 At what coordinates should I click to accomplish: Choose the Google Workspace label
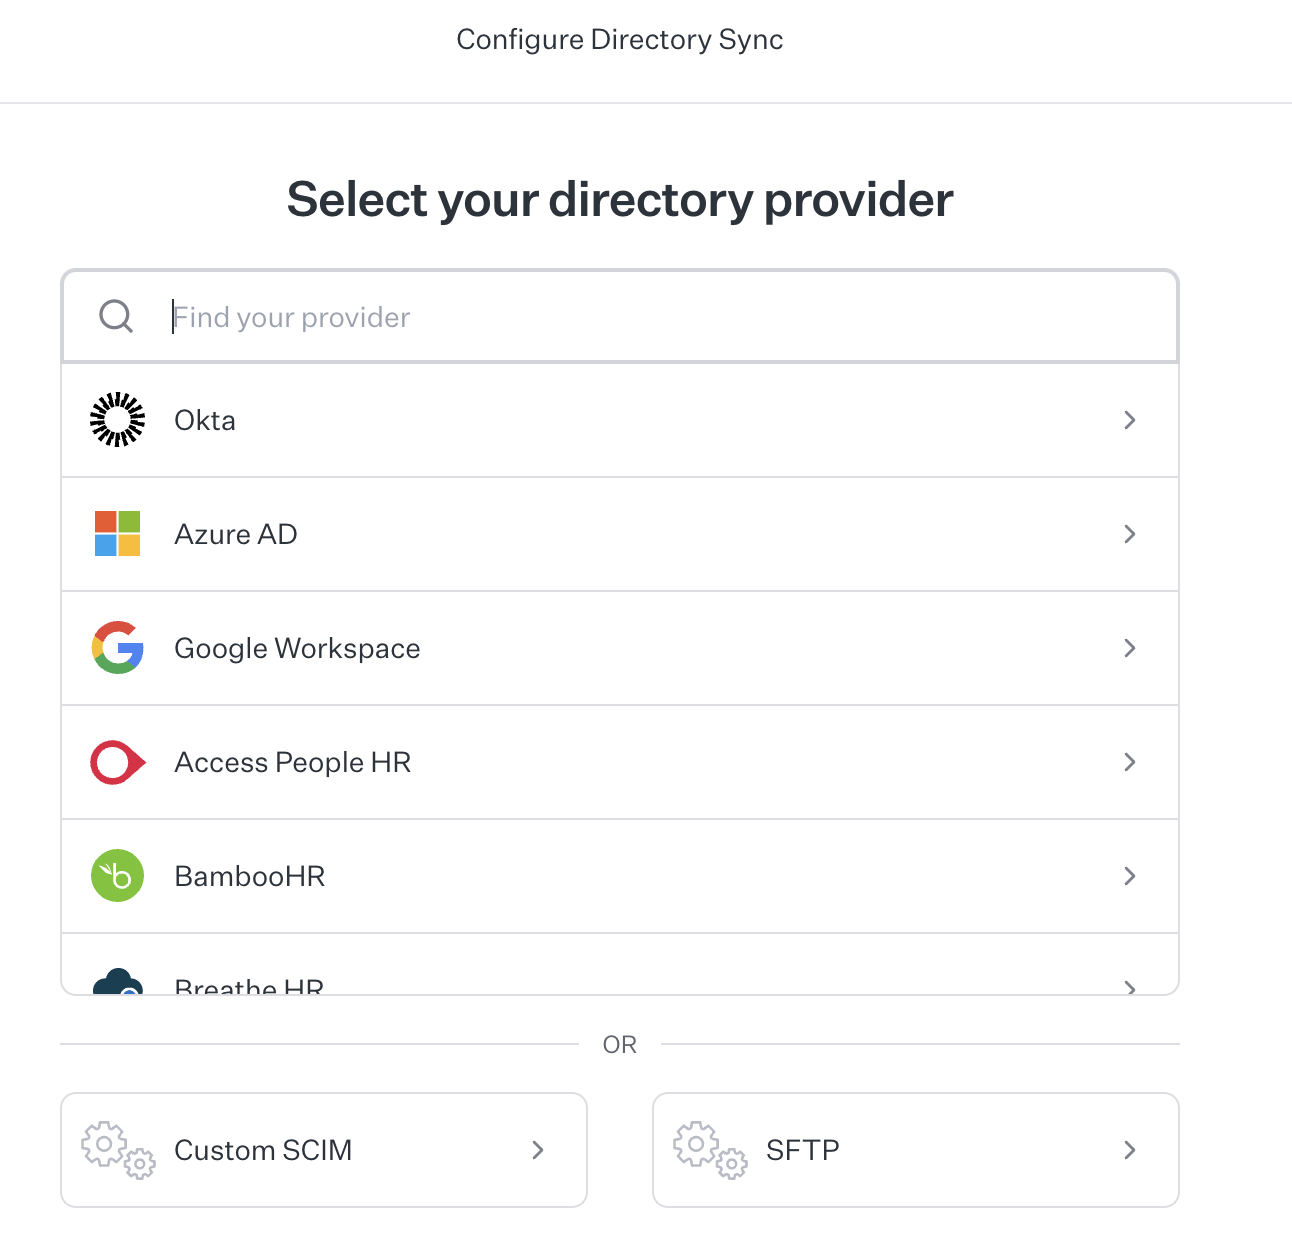pyautogui.click(x=297, y=649)
